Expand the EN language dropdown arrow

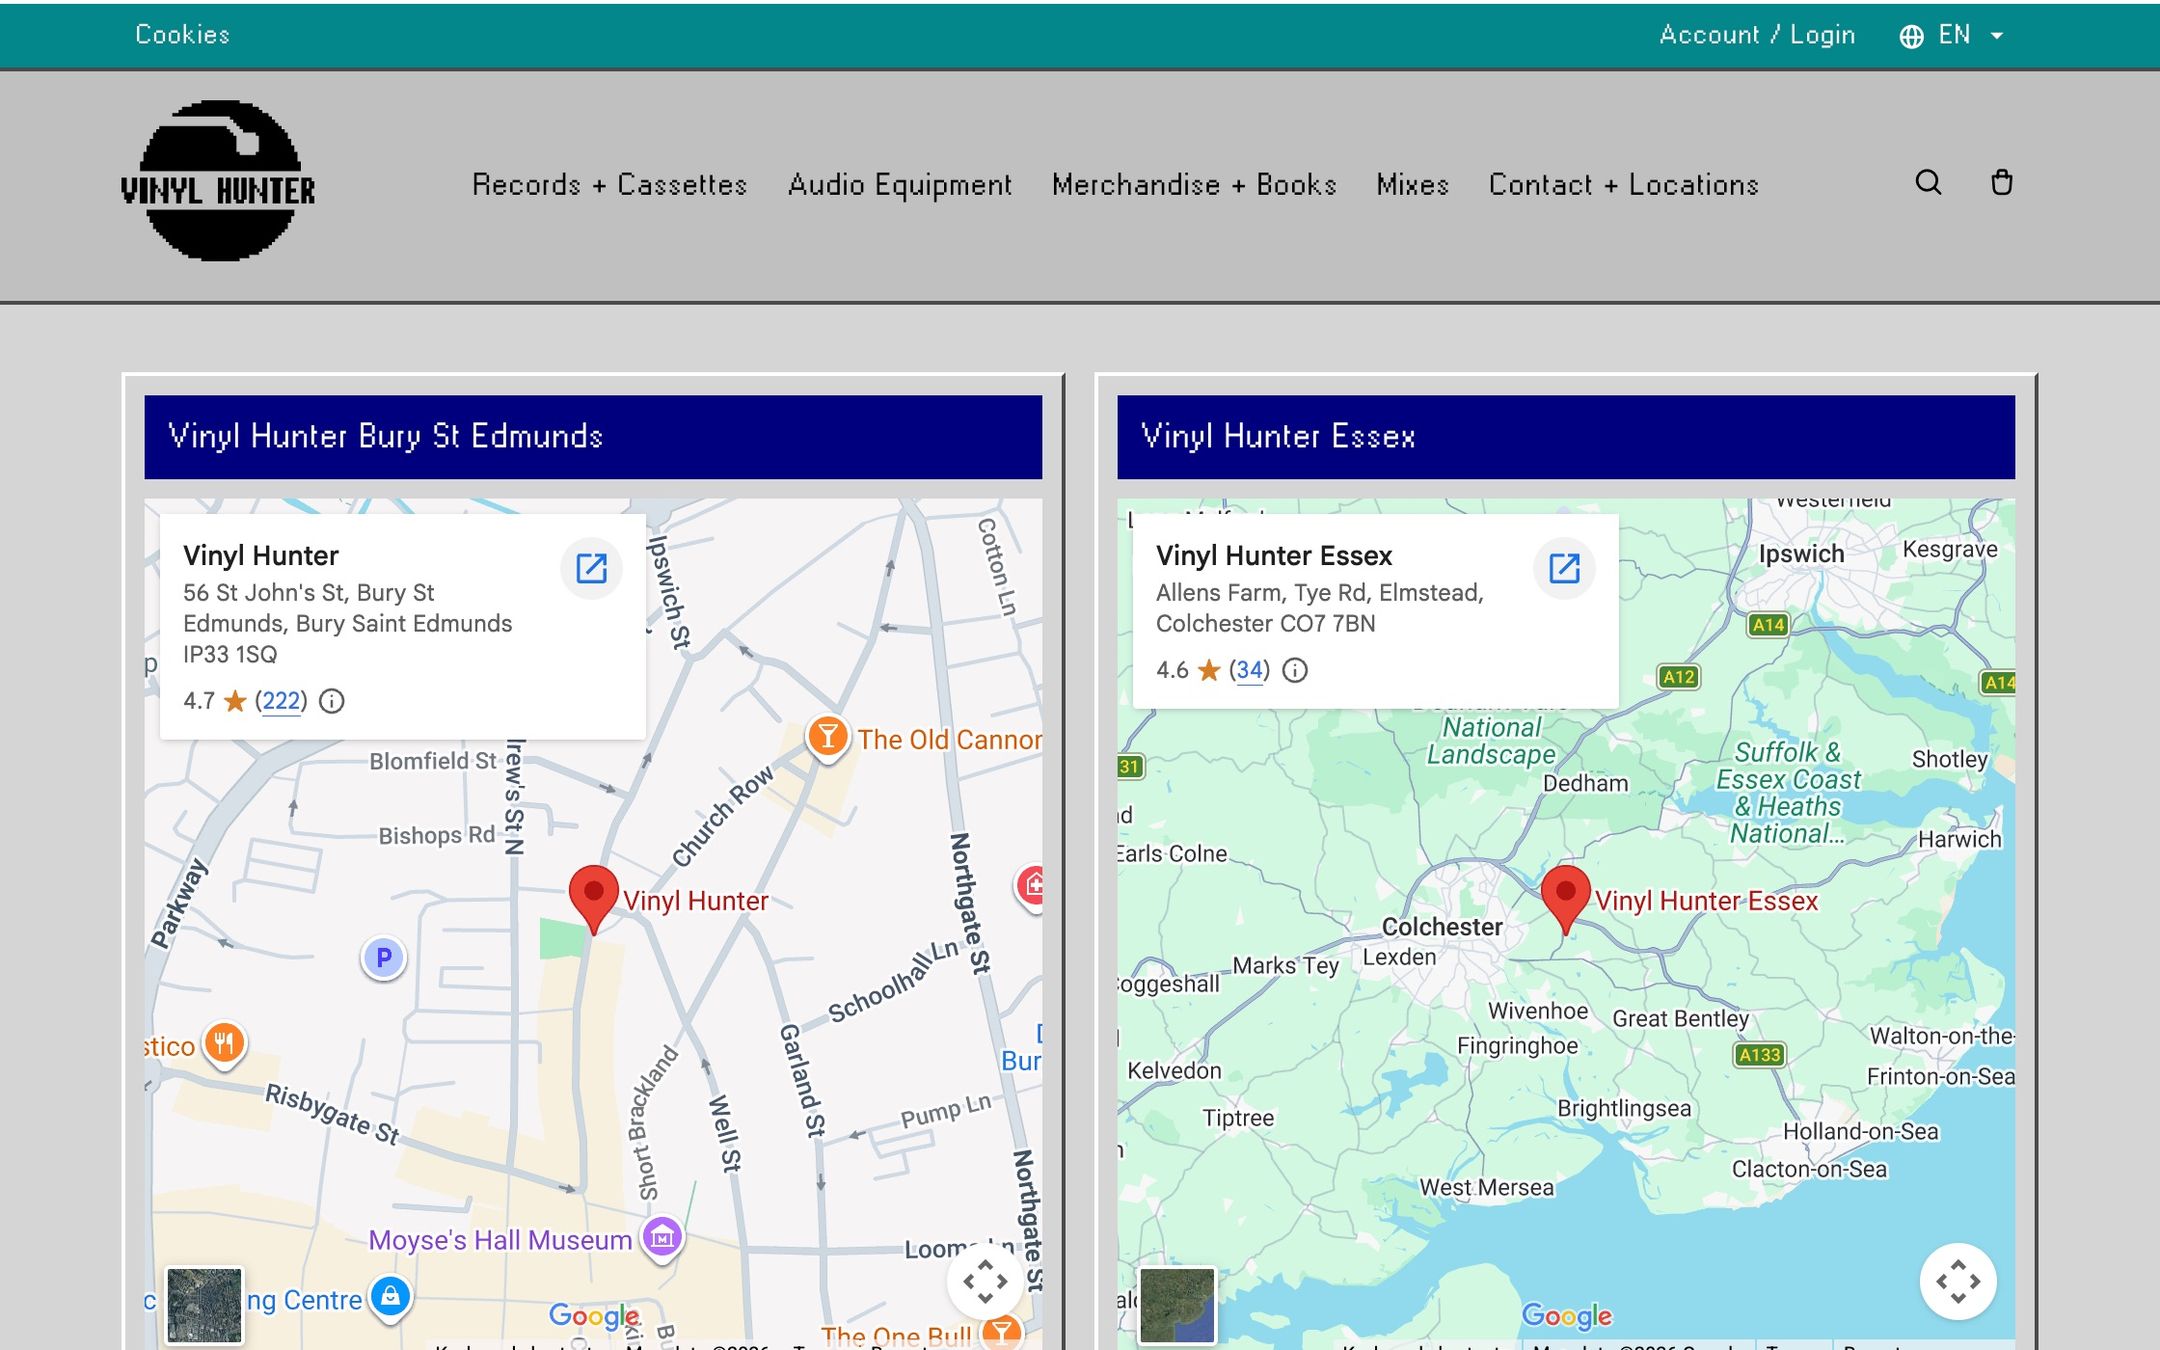pyautogui.click(x=1997, y=36)
